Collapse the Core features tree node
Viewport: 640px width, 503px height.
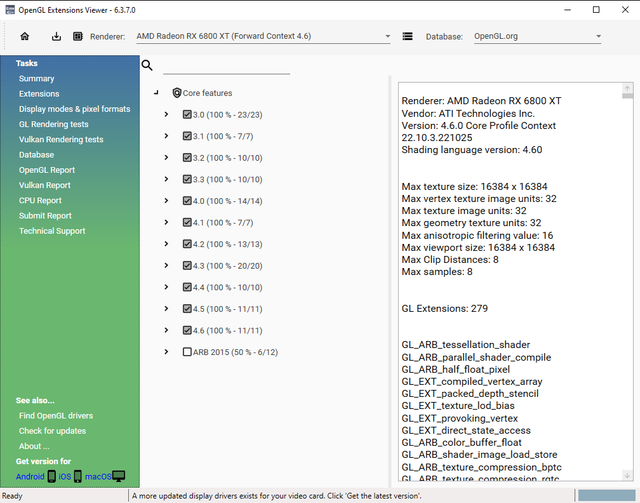click(156, 93)
